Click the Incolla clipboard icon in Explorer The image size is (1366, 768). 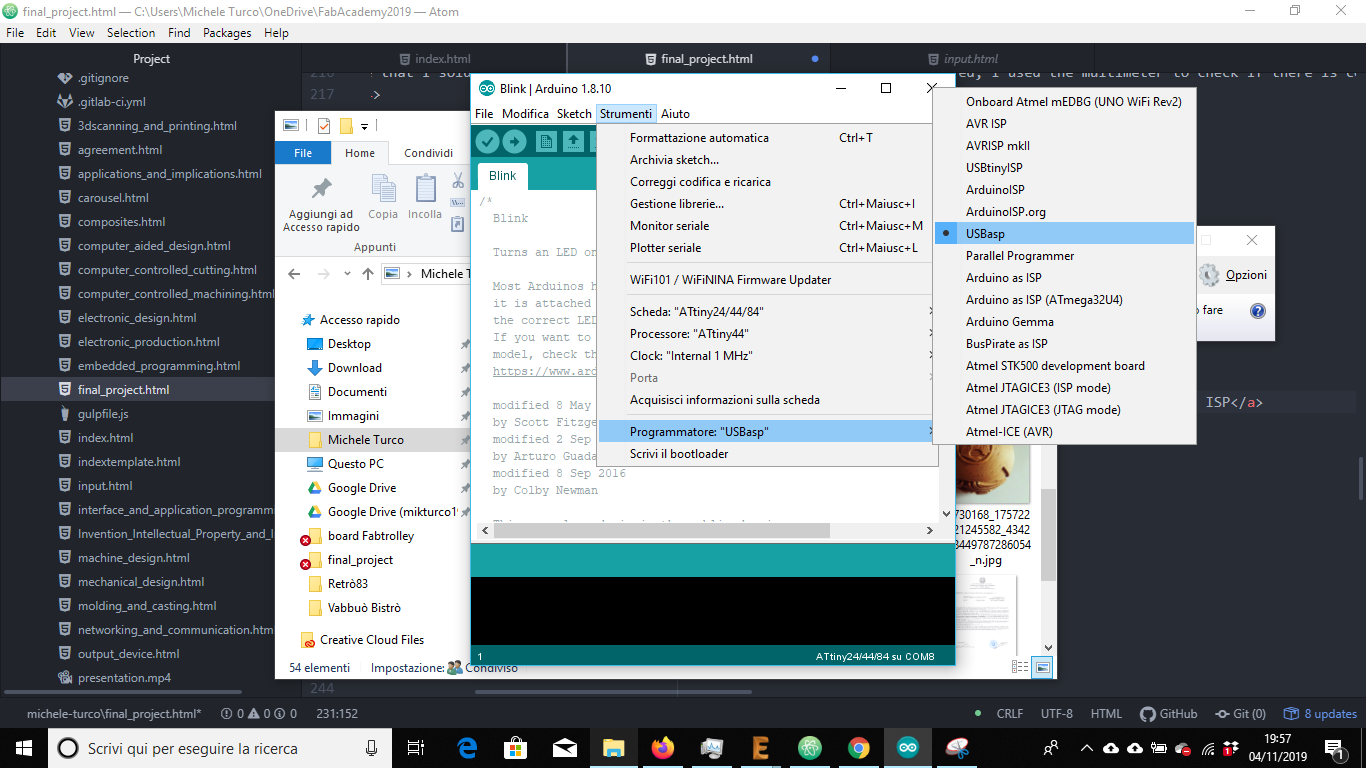tap(425, 189)
